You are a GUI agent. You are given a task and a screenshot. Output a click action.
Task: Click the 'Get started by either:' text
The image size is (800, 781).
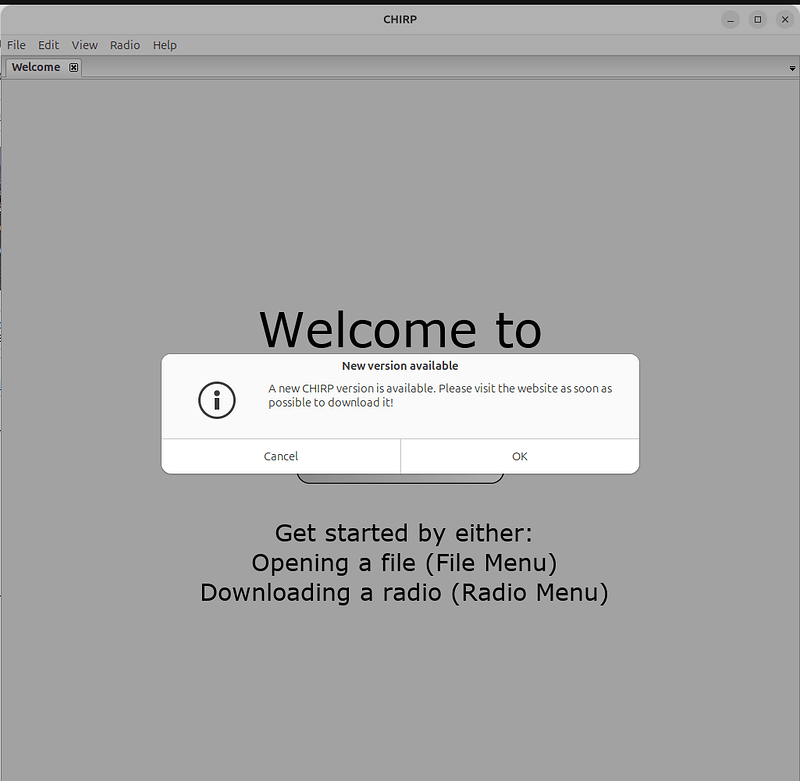pyautogui.click(x=404, y=533)
